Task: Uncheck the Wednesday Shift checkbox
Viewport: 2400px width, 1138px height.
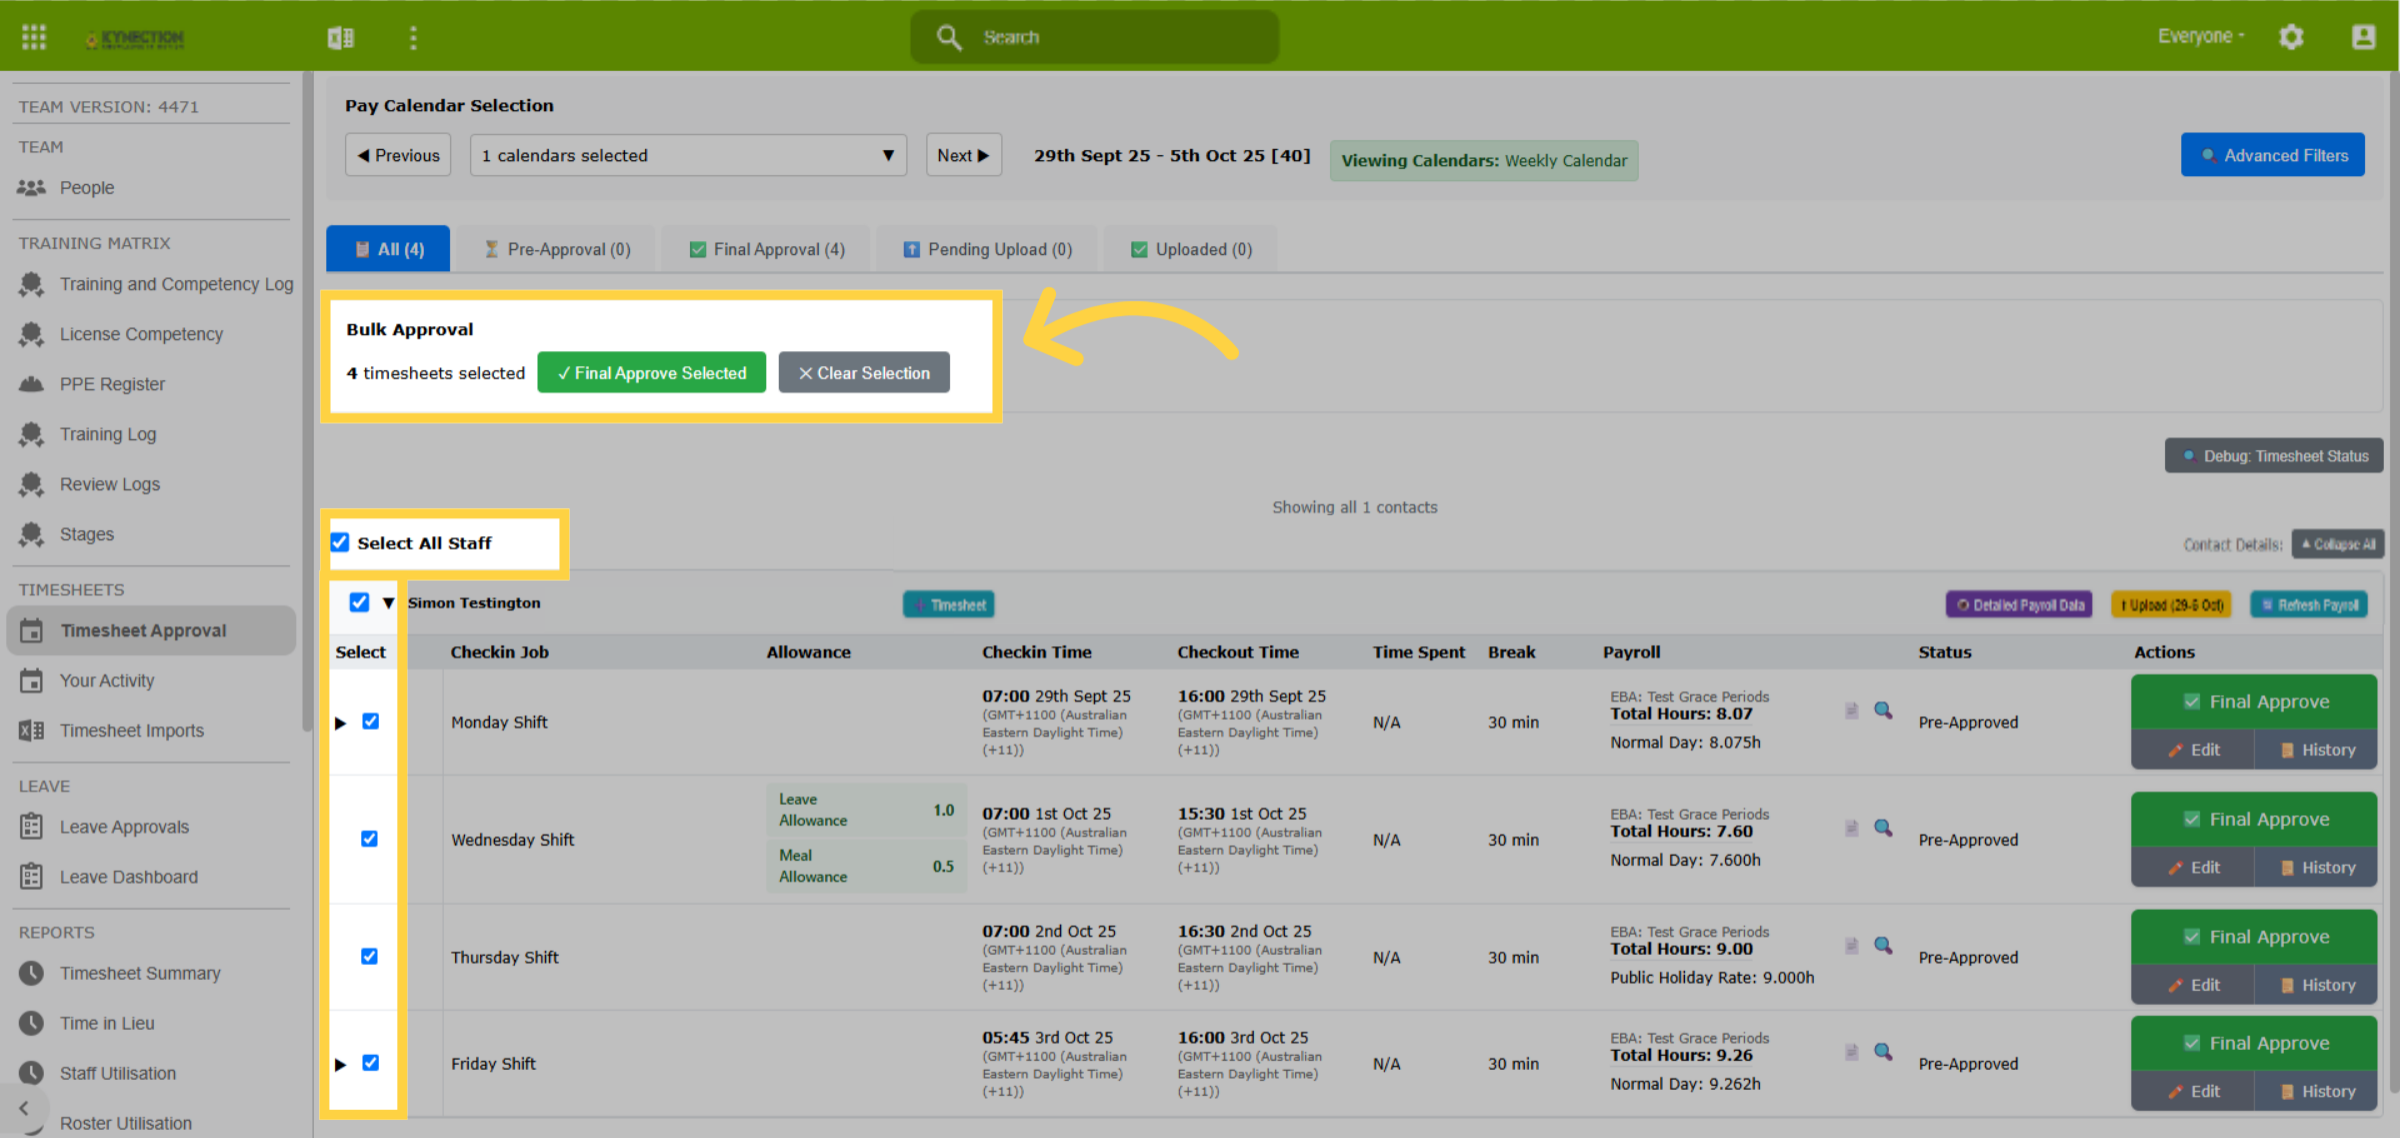Action: (369, 838)
